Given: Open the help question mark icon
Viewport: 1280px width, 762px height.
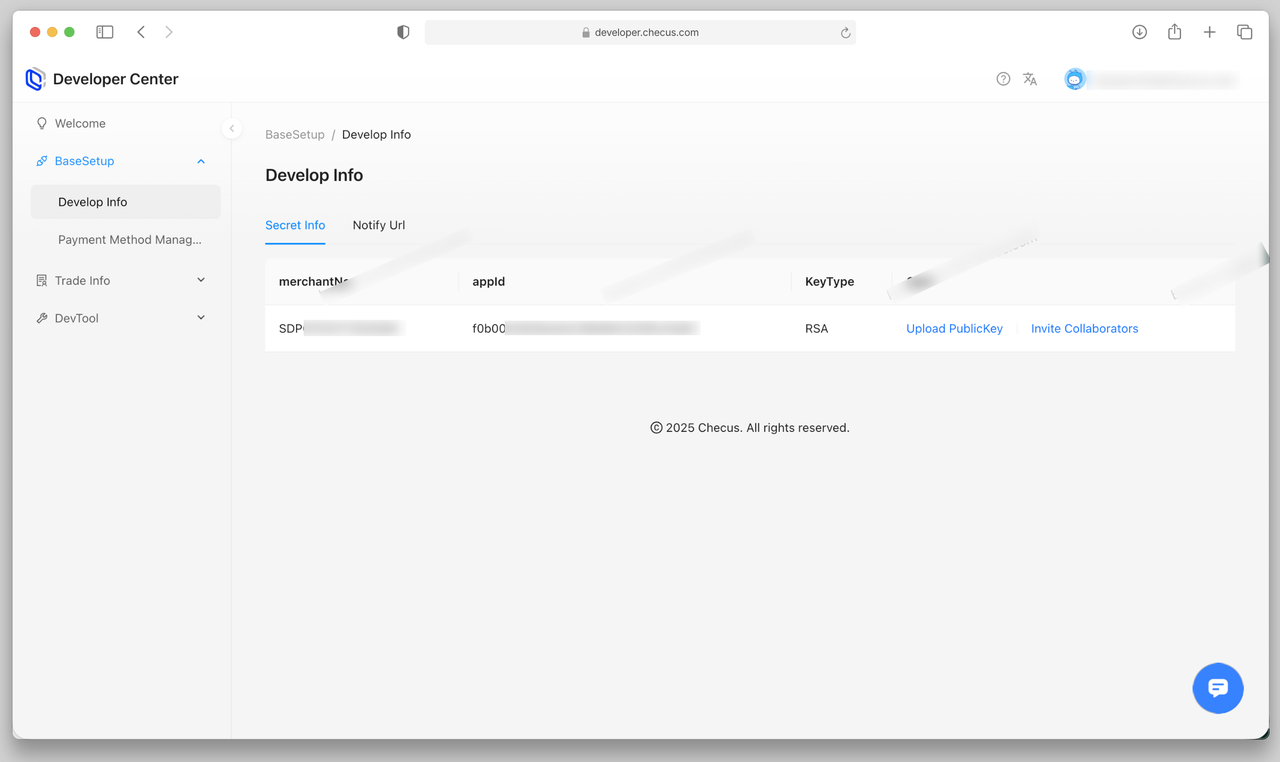Looking at the screenshot, I should (x=1003, y=79).
